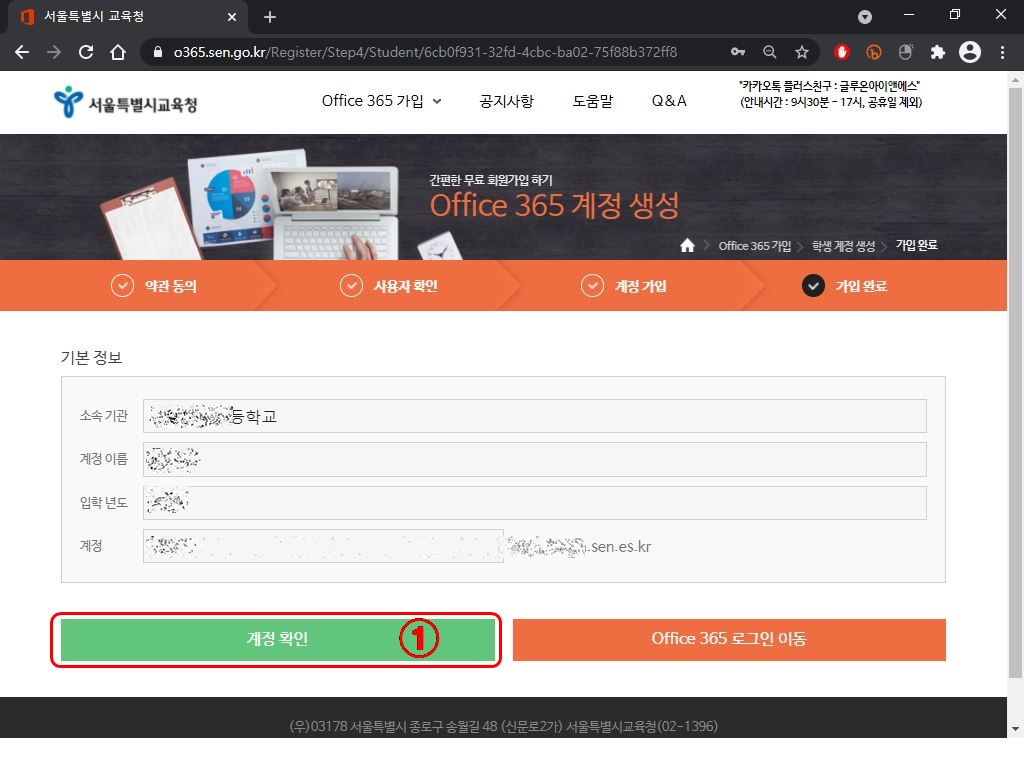The image size is (1024, 768).
Task: Click the 서울특별시교육청 logo
Action: pos(125,103)
